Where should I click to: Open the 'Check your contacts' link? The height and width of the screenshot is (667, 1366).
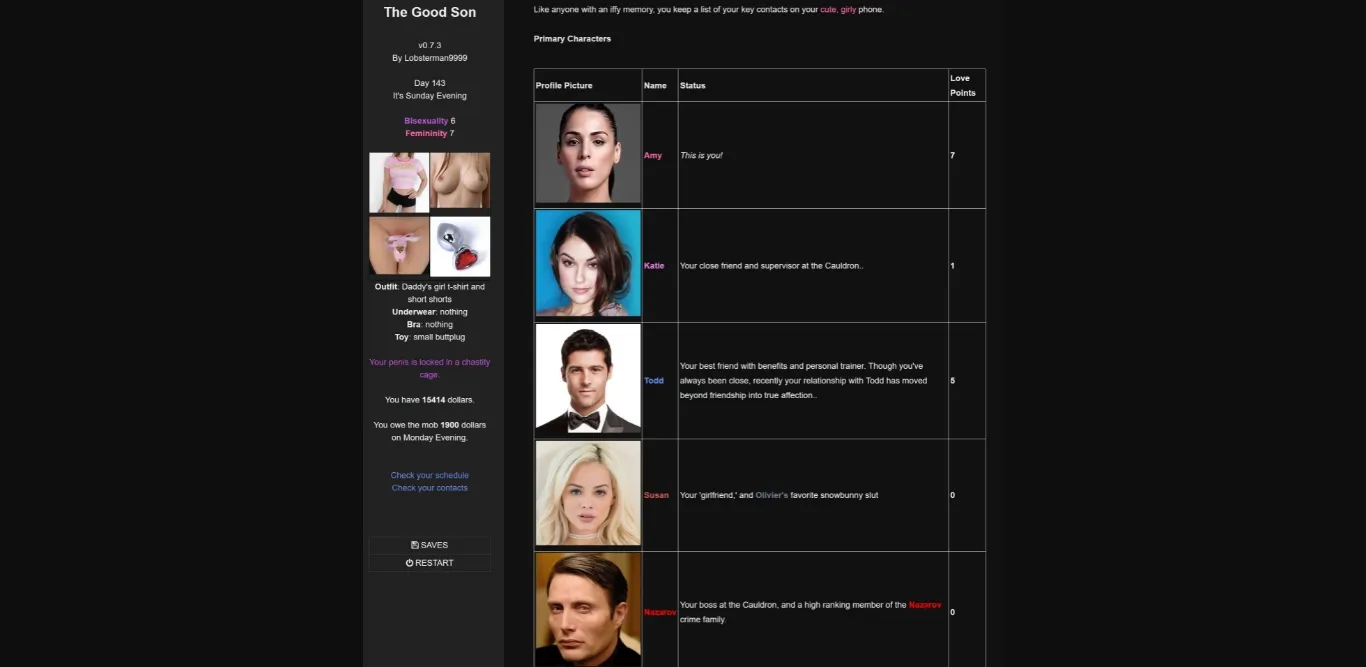click(x=430, y=488)
